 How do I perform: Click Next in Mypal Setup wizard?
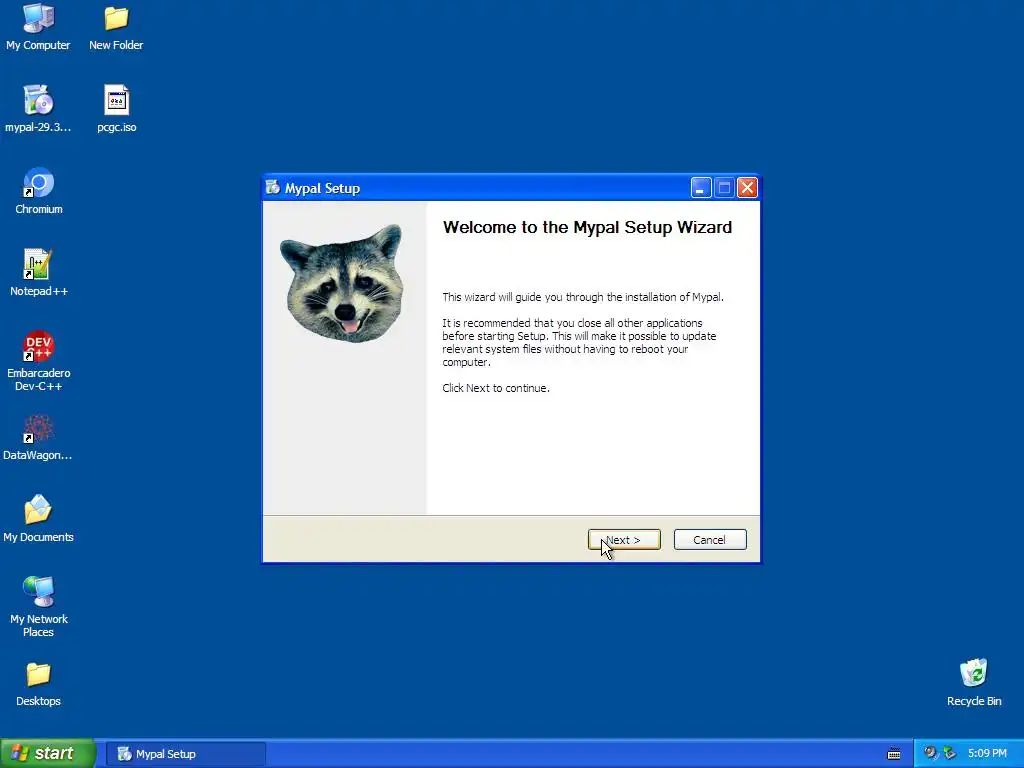(624, 540)
